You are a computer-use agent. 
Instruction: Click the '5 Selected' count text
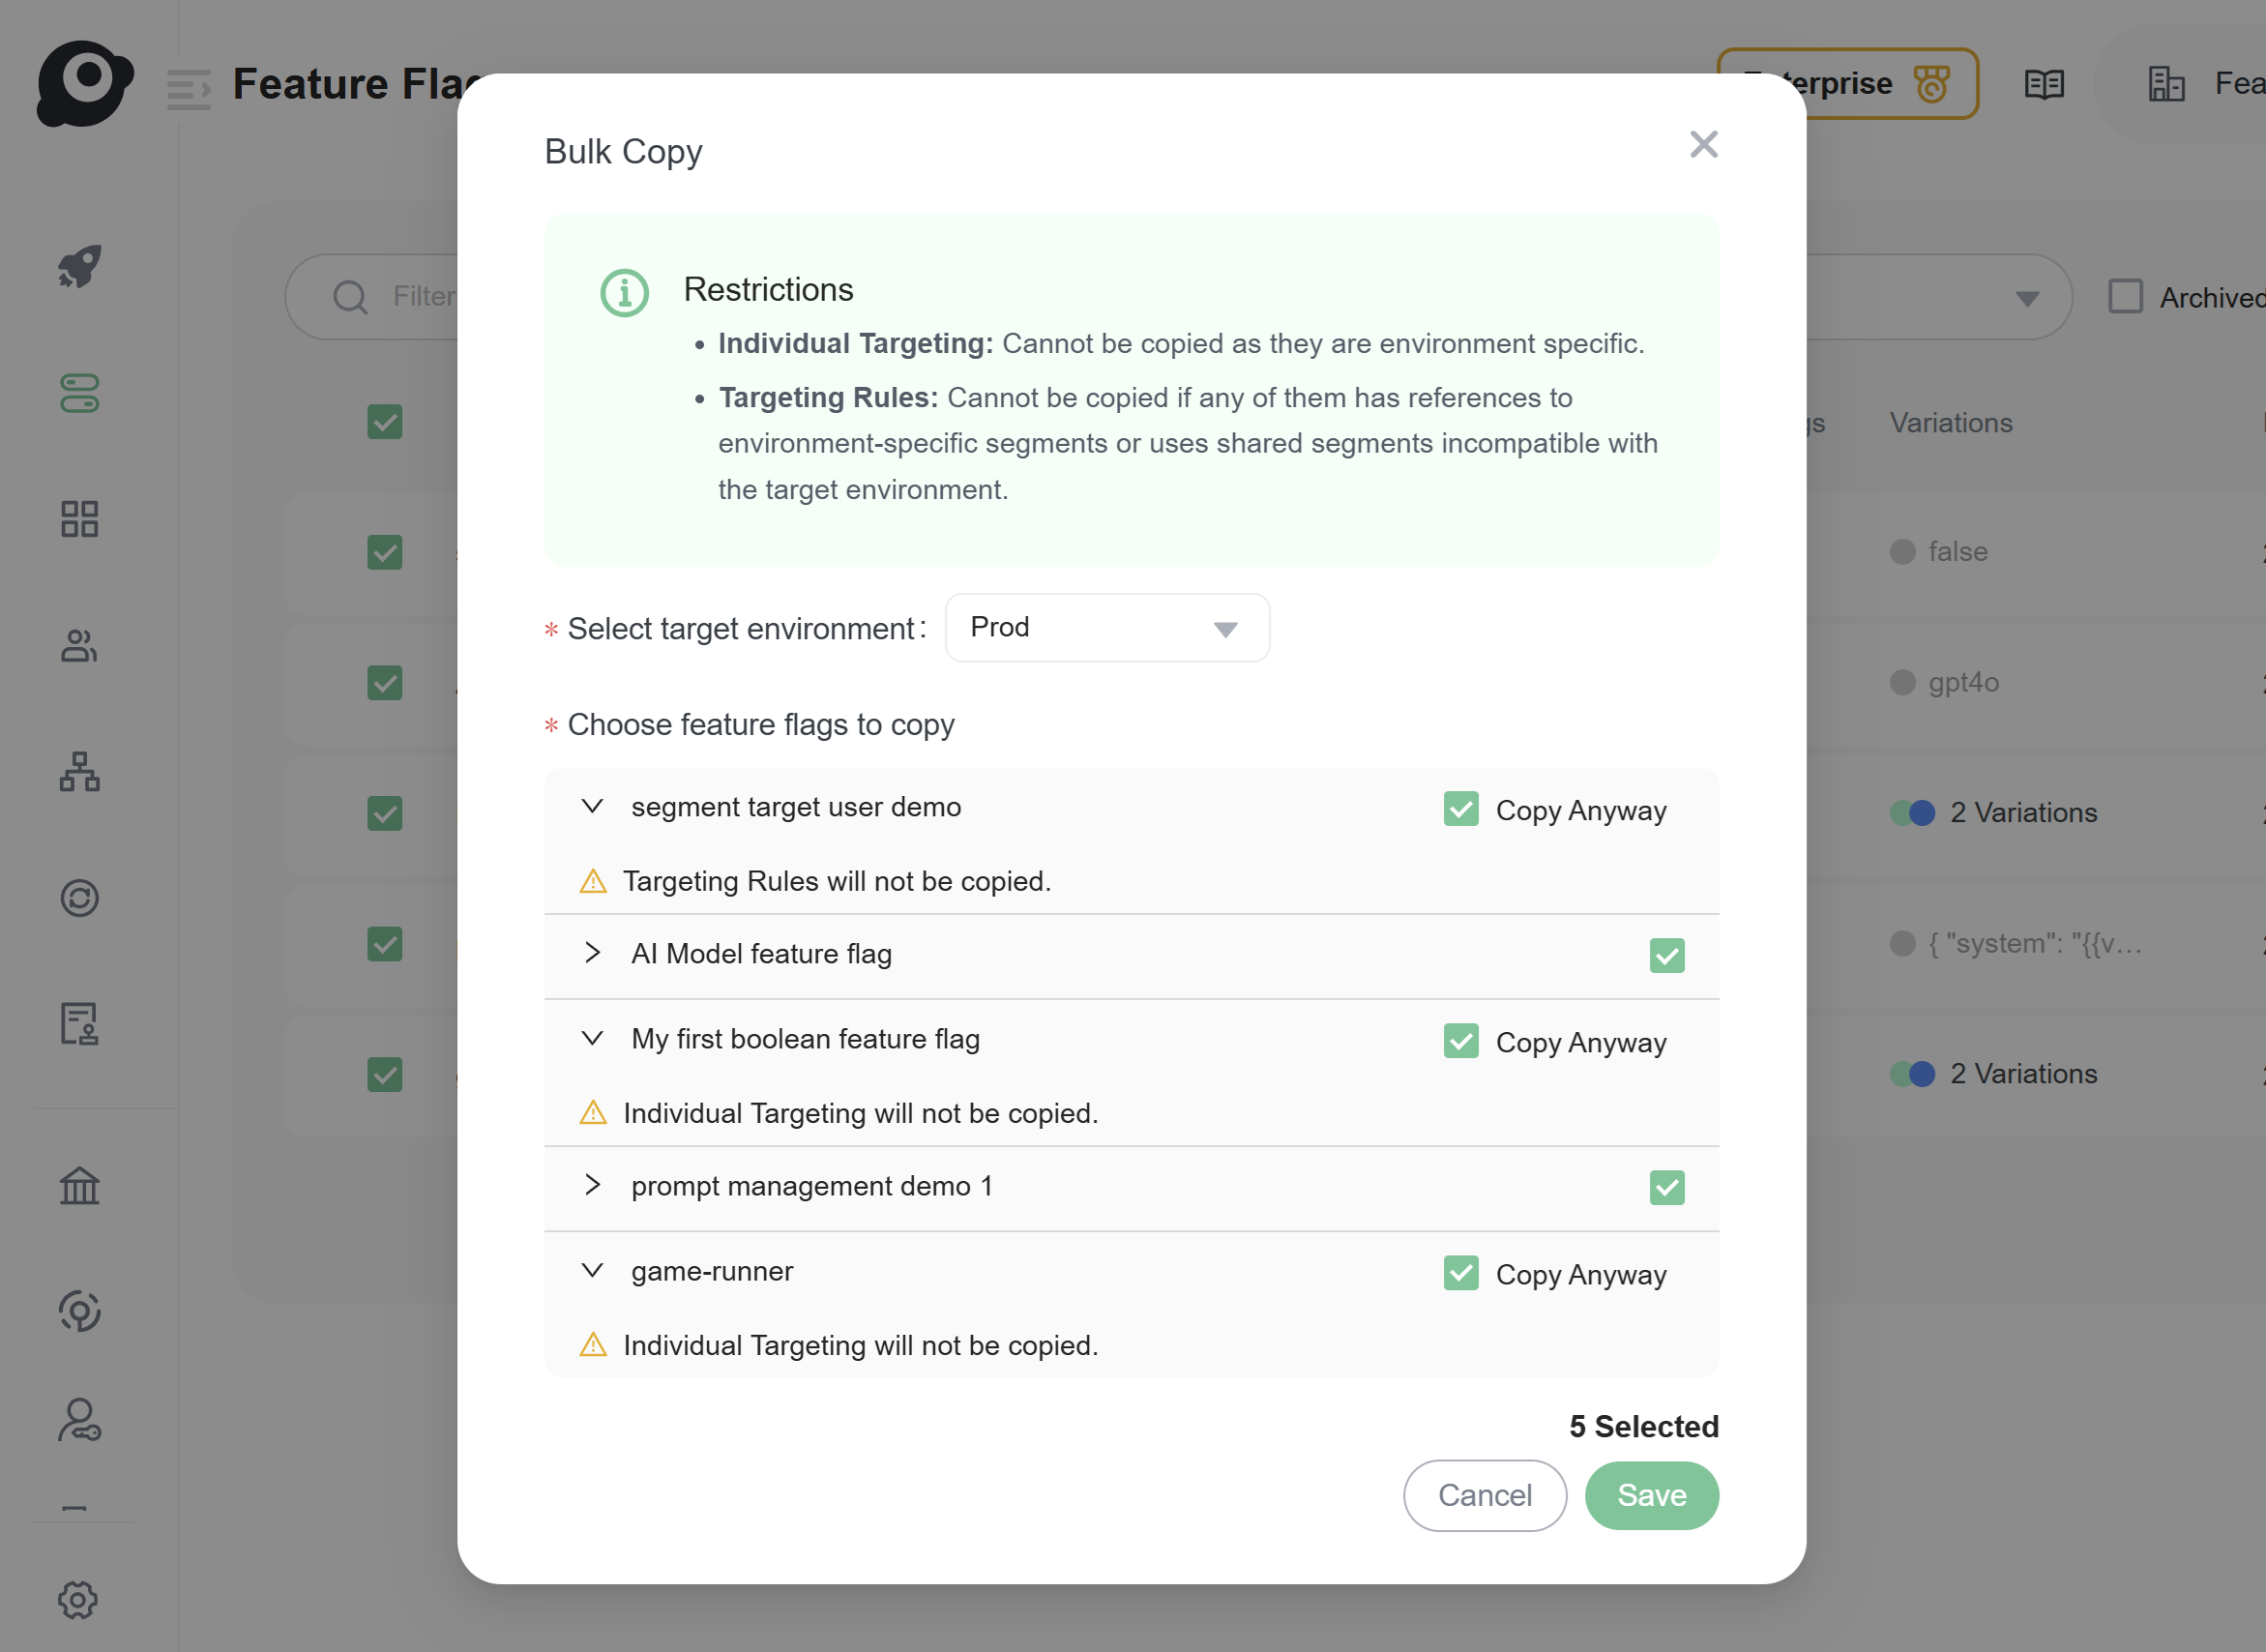pos(1643,1426)
